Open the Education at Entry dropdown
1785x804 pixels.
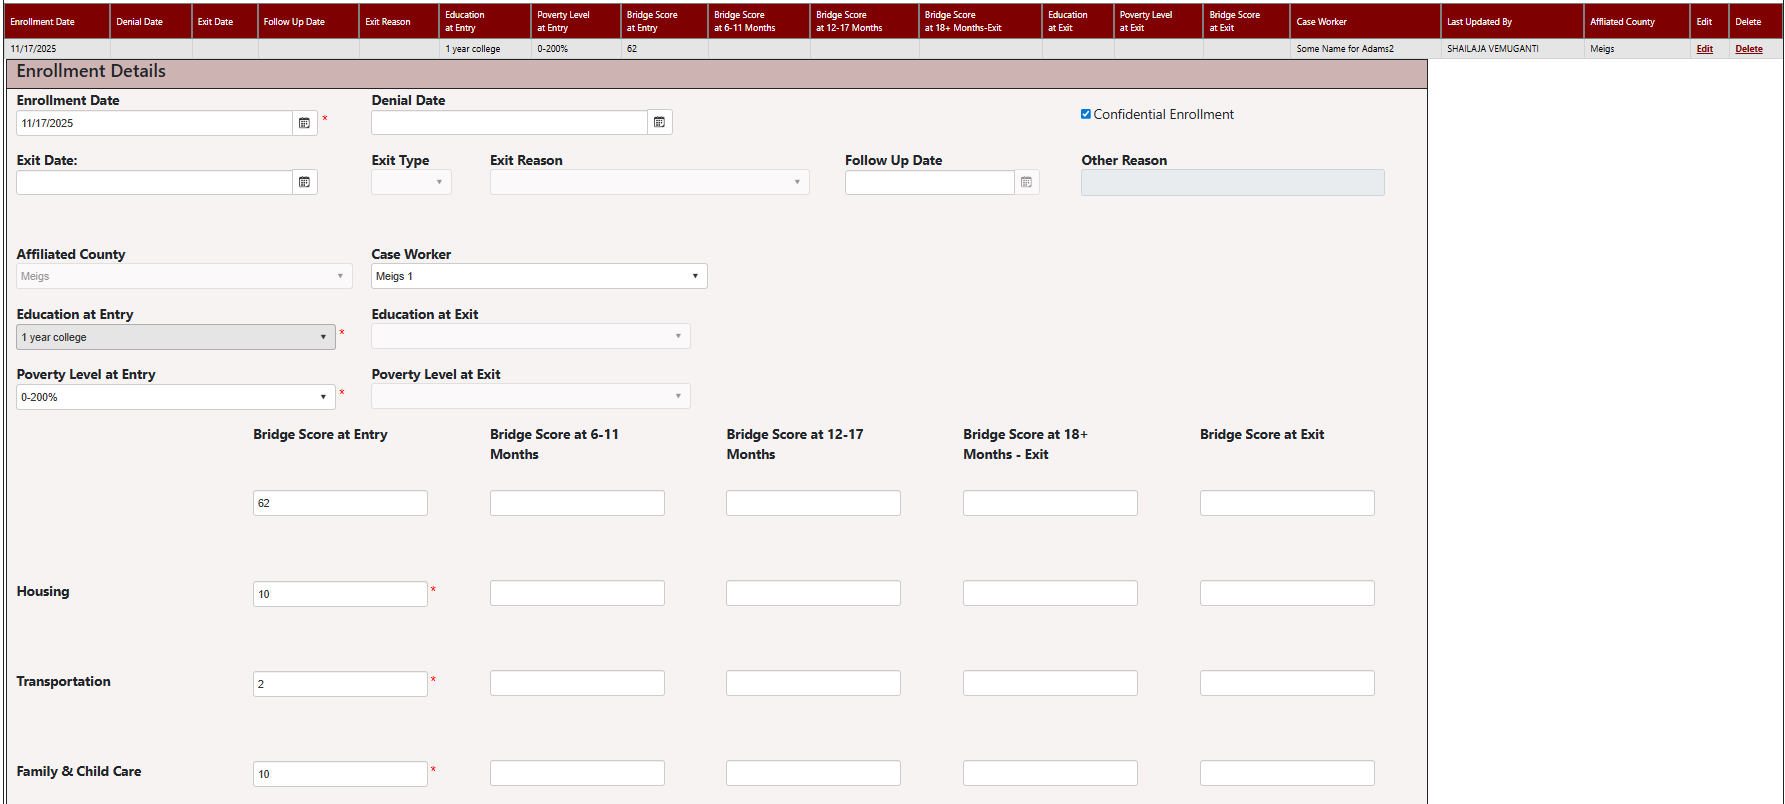click(175, 337)
